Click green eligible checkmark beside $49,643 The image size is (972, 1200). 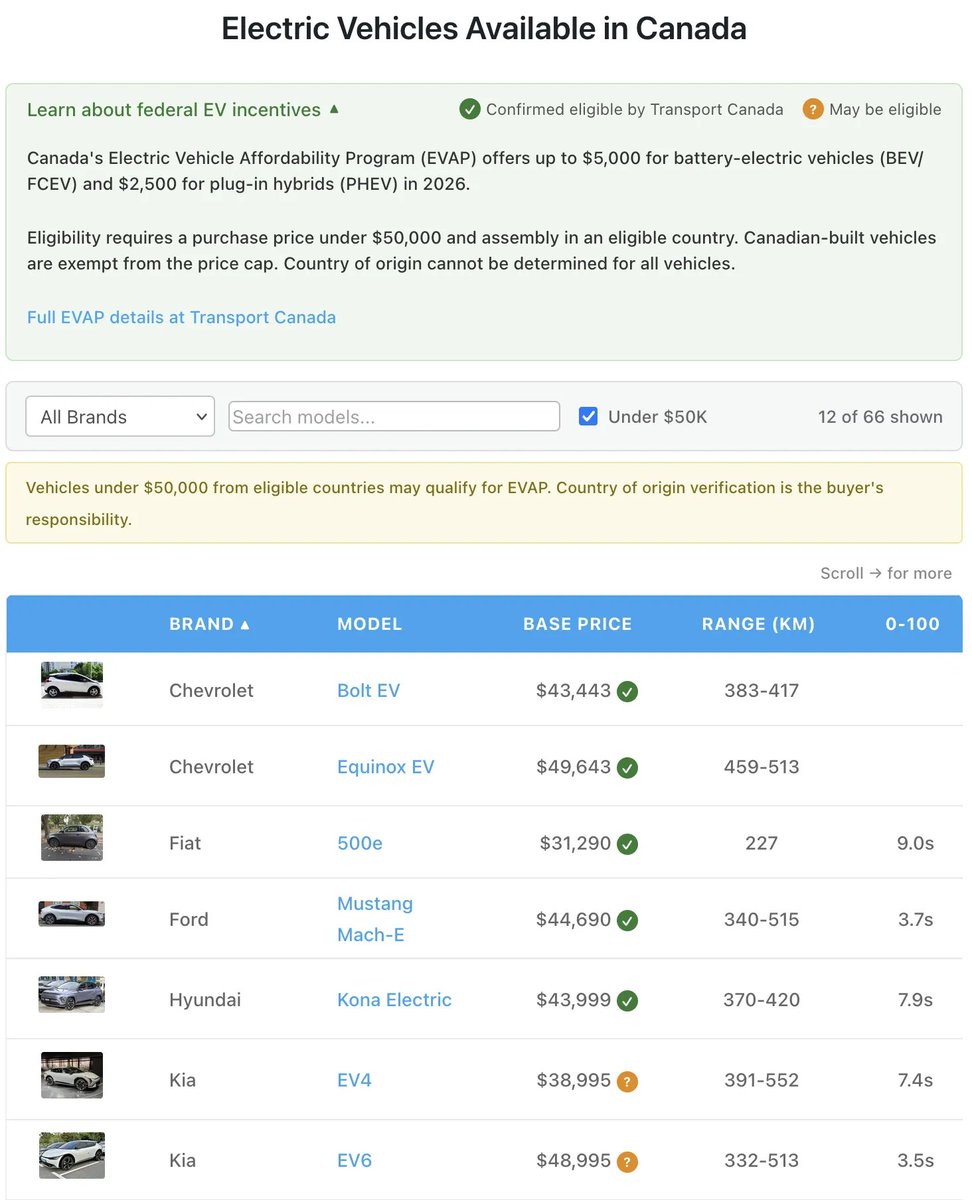click(627, 768)
